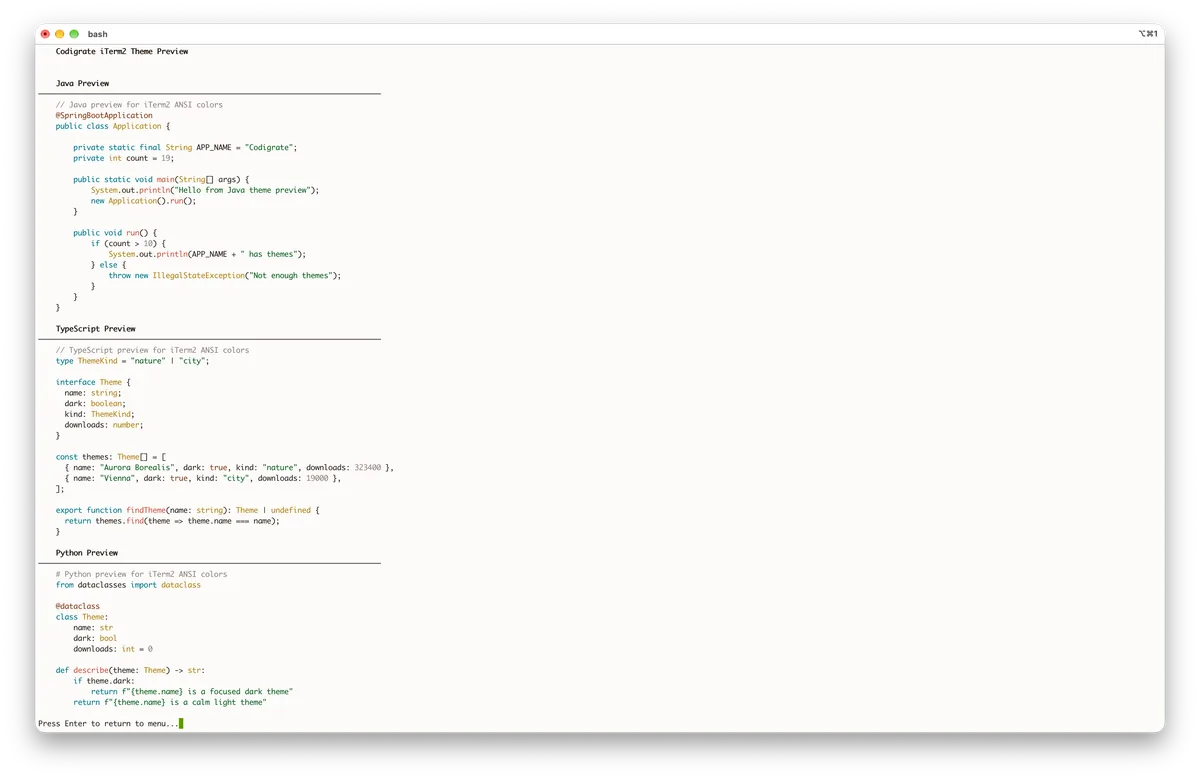Click the "new Application().run();" line
The width and height of the screenshot is (1200, 779).
tap(143, 200)
